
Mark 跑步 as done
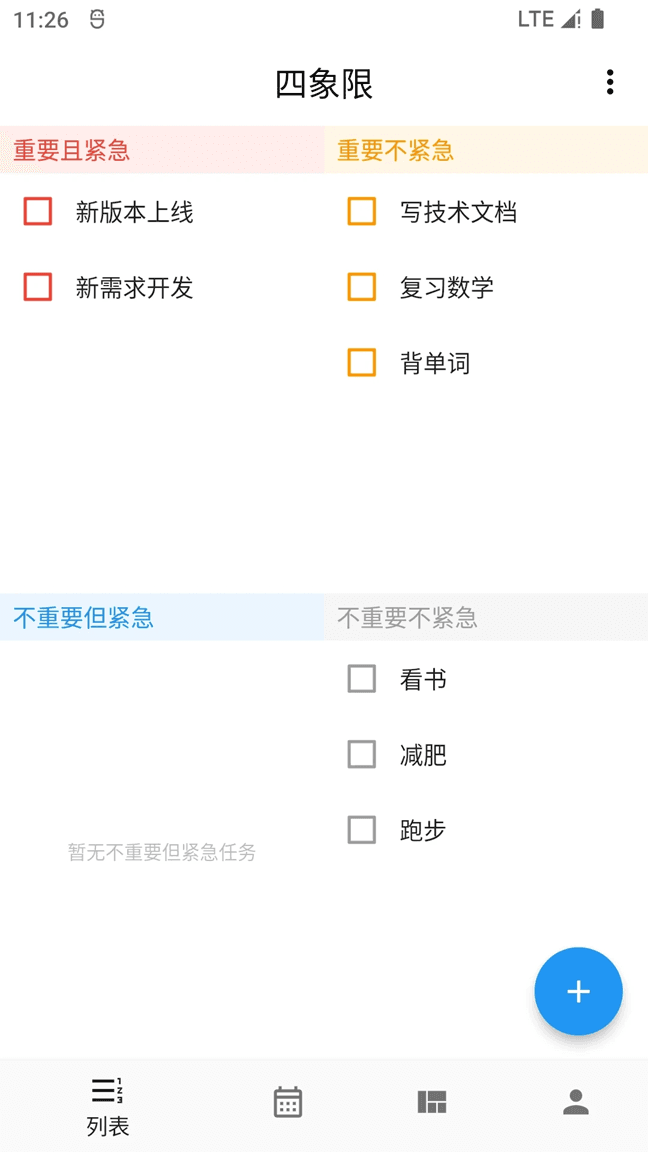(x=362, y=830)
